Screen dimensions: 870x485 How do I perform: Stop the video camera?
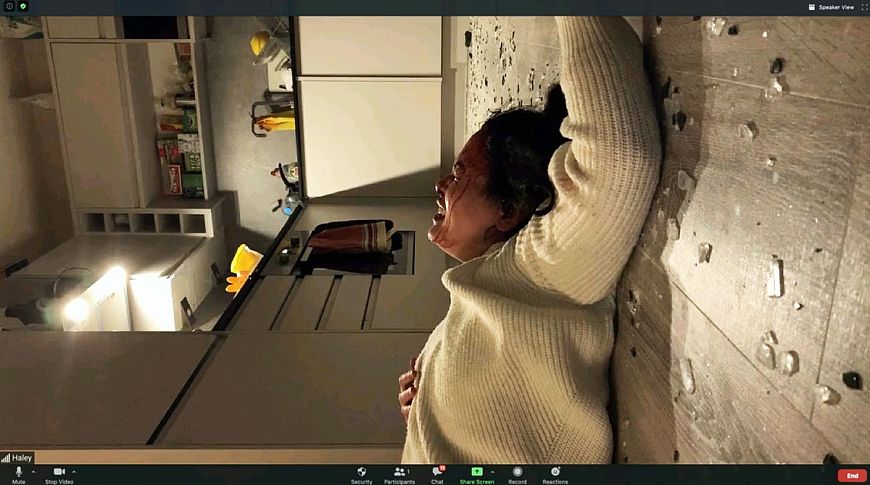coord(58,472)
